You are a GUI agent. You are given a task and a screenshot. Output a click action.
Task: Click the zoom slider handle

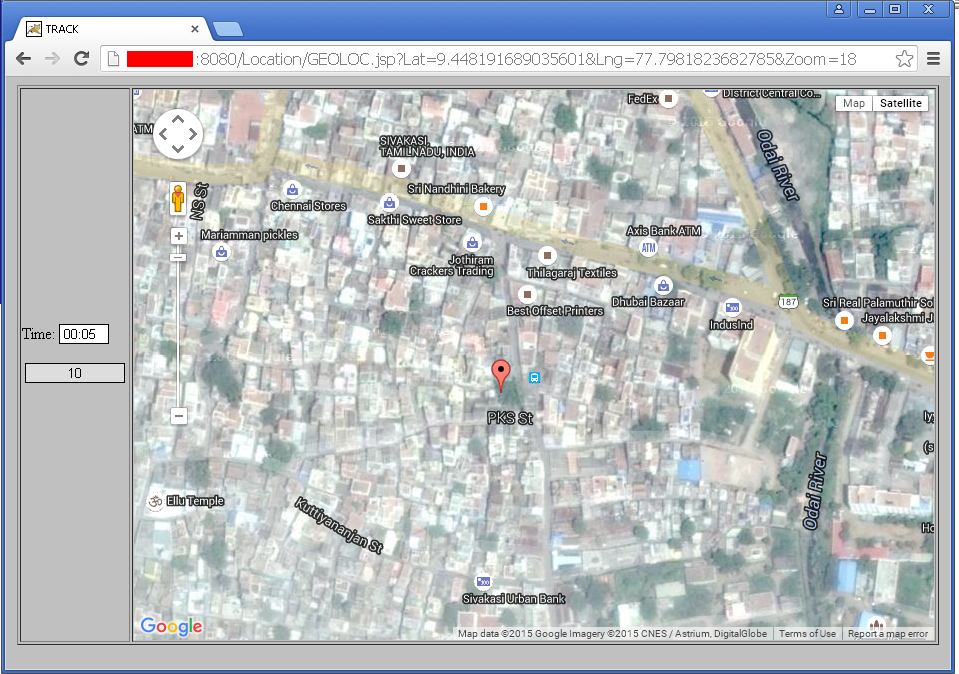pyautogui.click(x=179, y=257)
